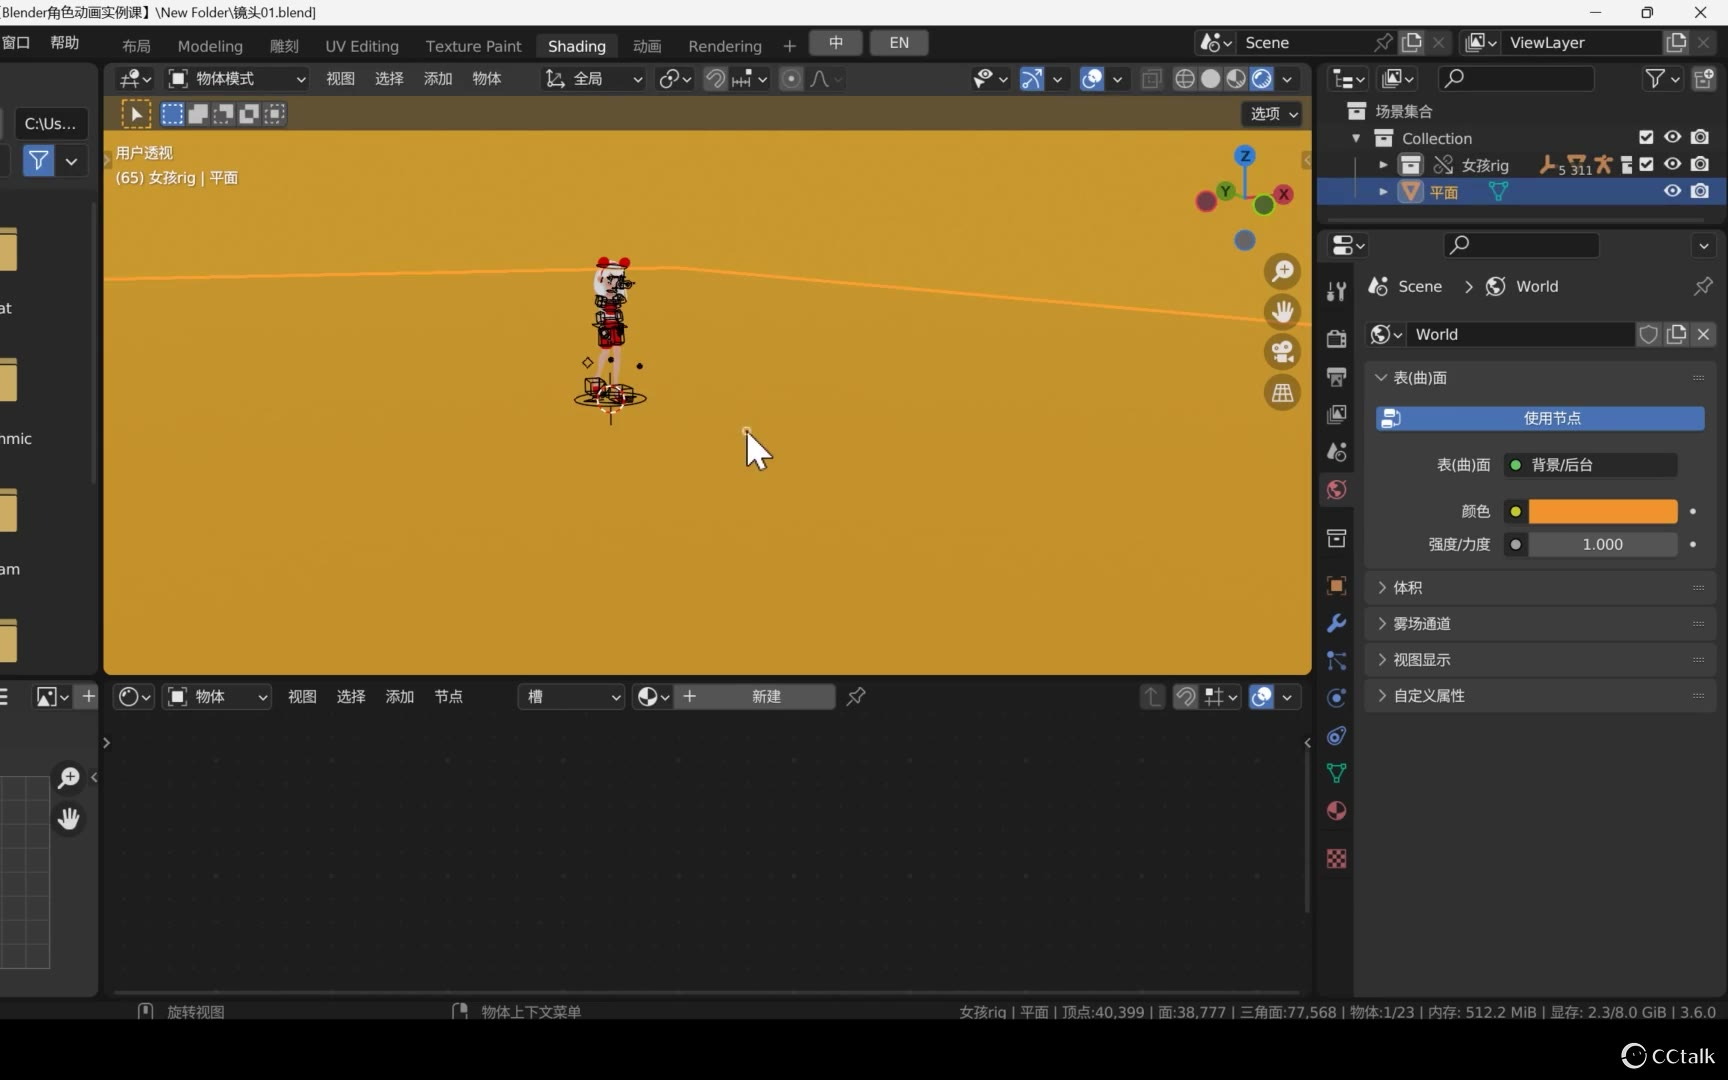Select wireframe viewport shading
Image resolution: width=1728 pixels, height=1080 pixels.
click(1185, 79)
